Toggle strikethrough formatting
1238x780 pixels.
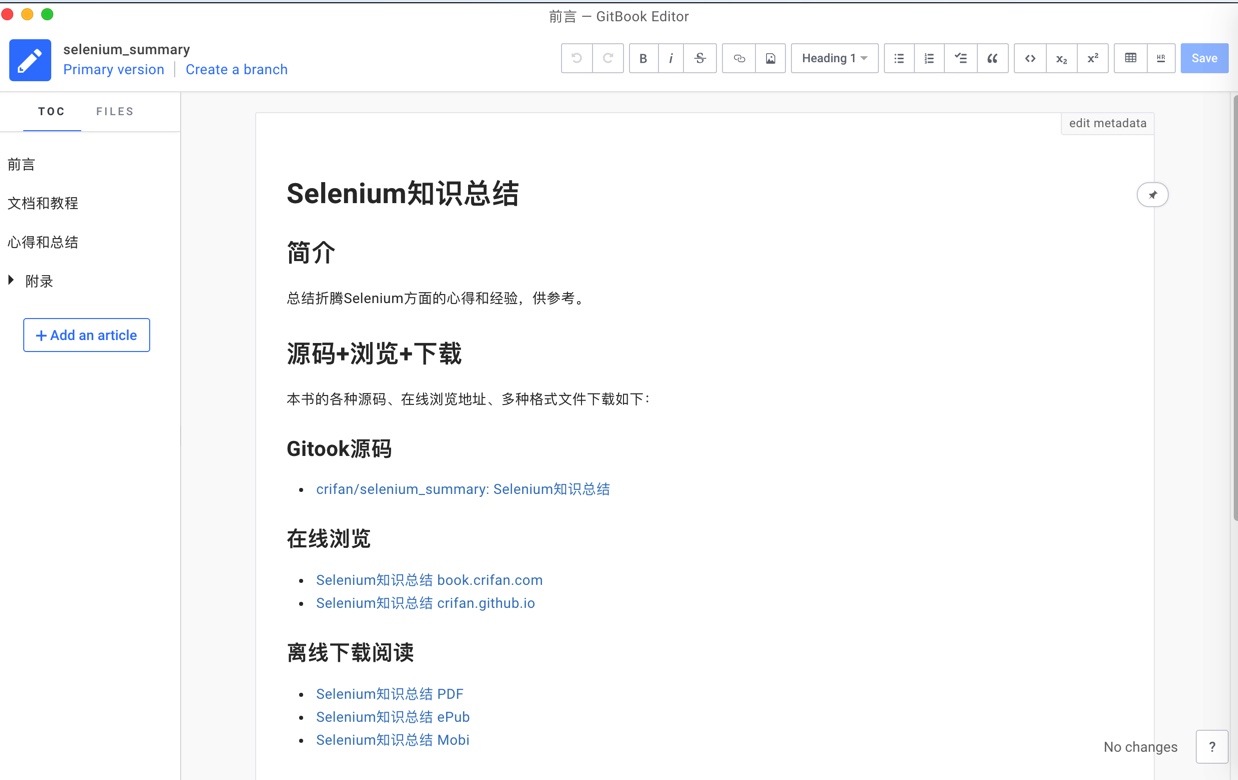[700, 58]
